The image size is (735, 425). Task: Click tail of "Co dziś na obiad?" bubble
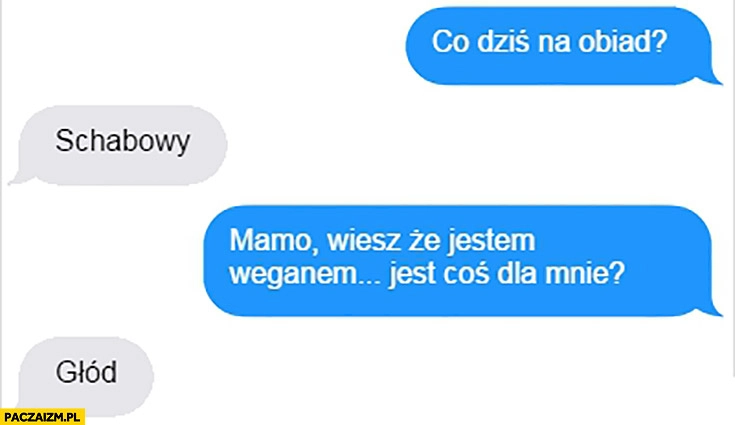coord(711,80)
